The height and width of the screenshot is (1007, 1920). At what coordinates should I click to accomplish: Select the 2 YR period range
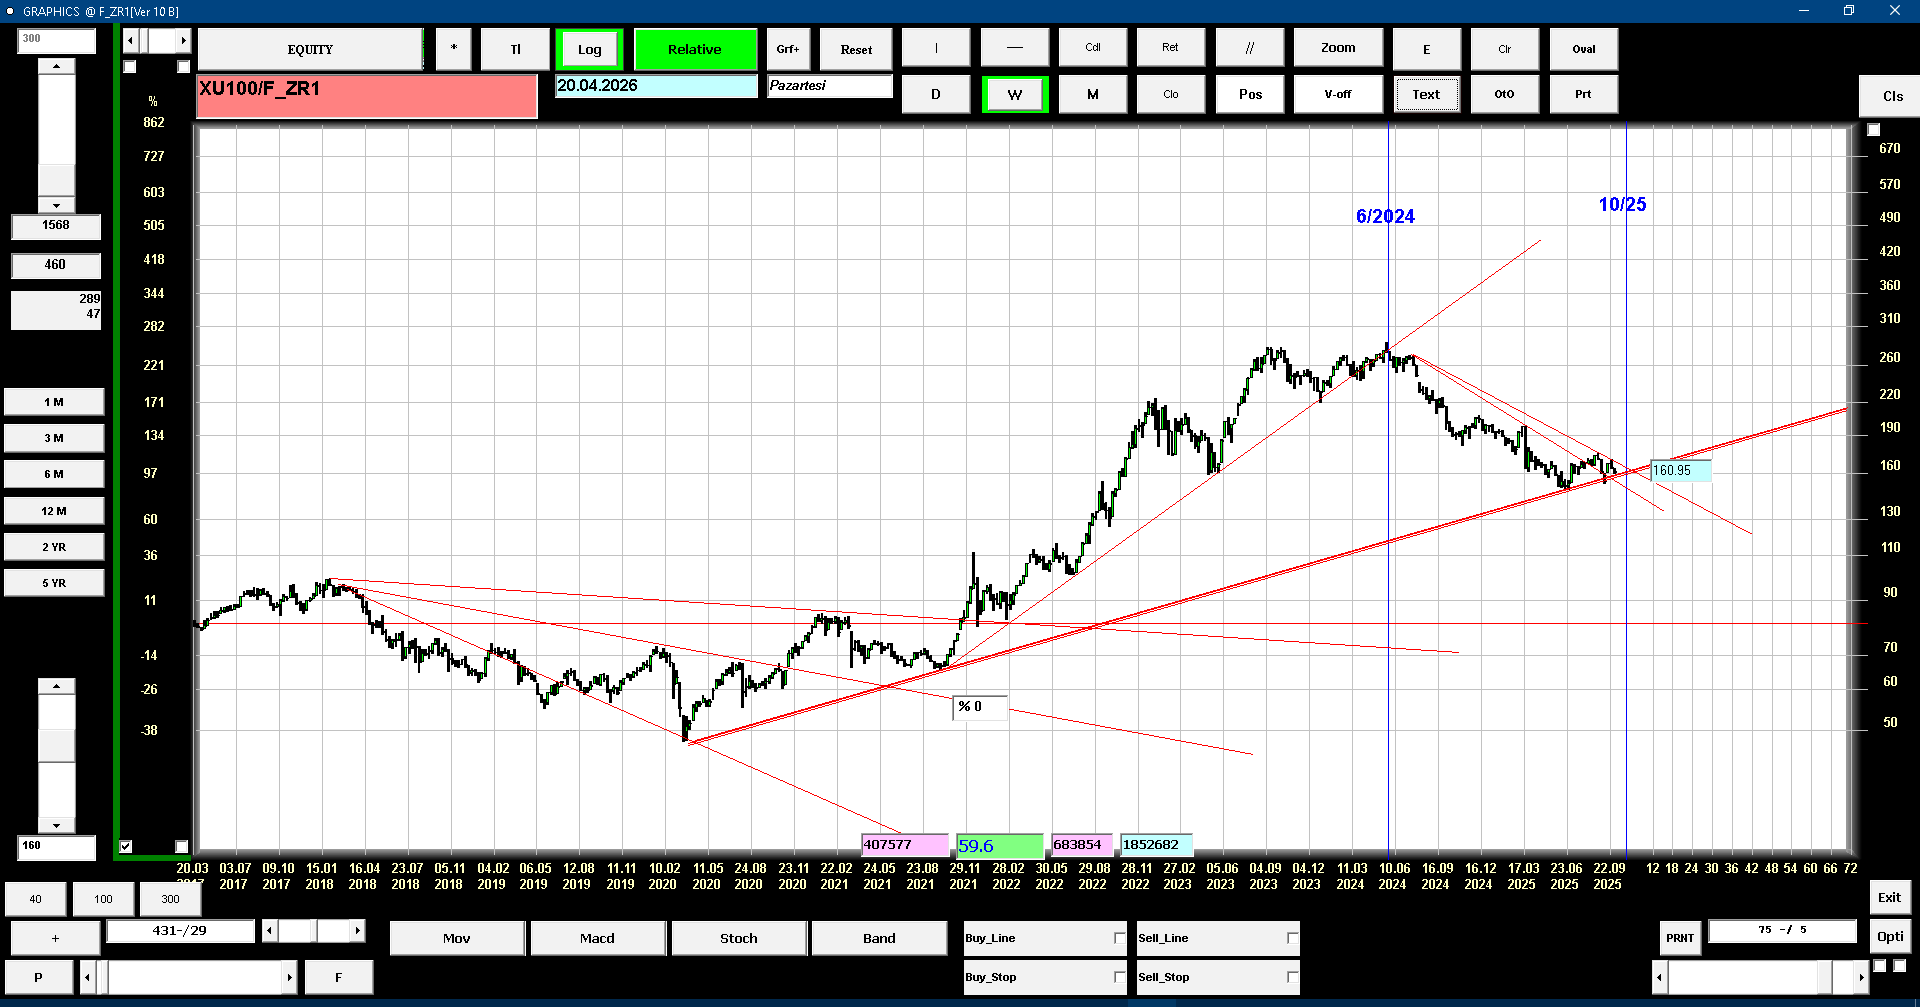pos(54,547)
